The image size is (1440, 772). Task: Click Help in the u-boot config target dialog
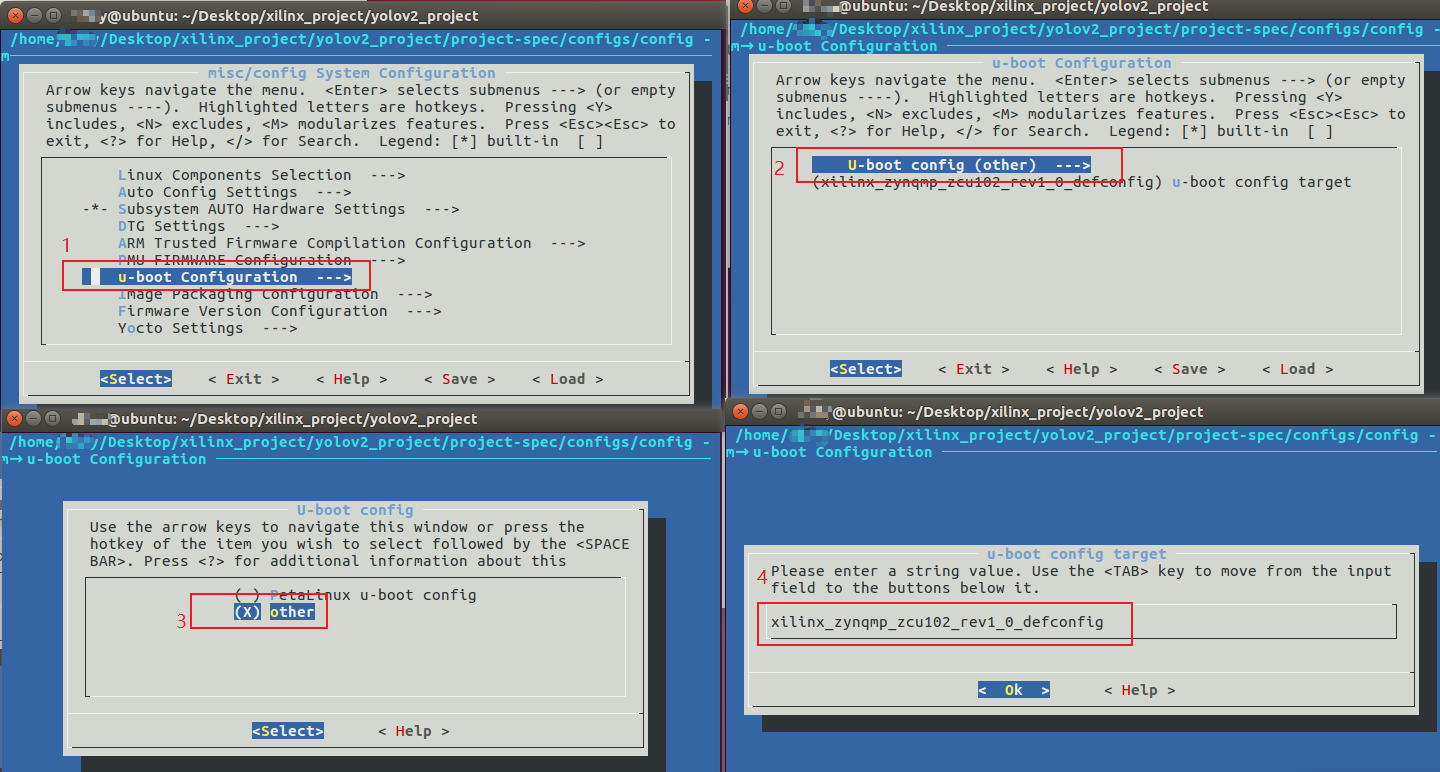[x=1140, y=690]
